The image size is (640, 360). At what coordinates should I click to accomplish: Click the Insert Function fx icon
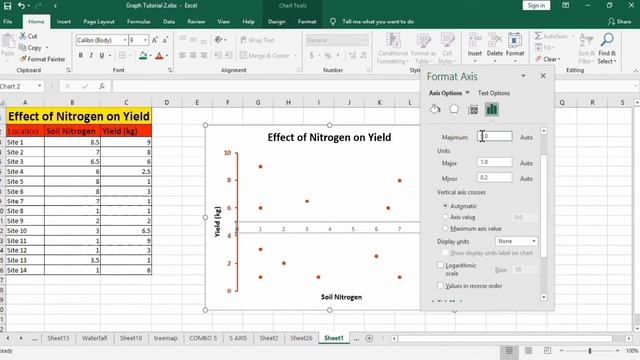(102, 86)
